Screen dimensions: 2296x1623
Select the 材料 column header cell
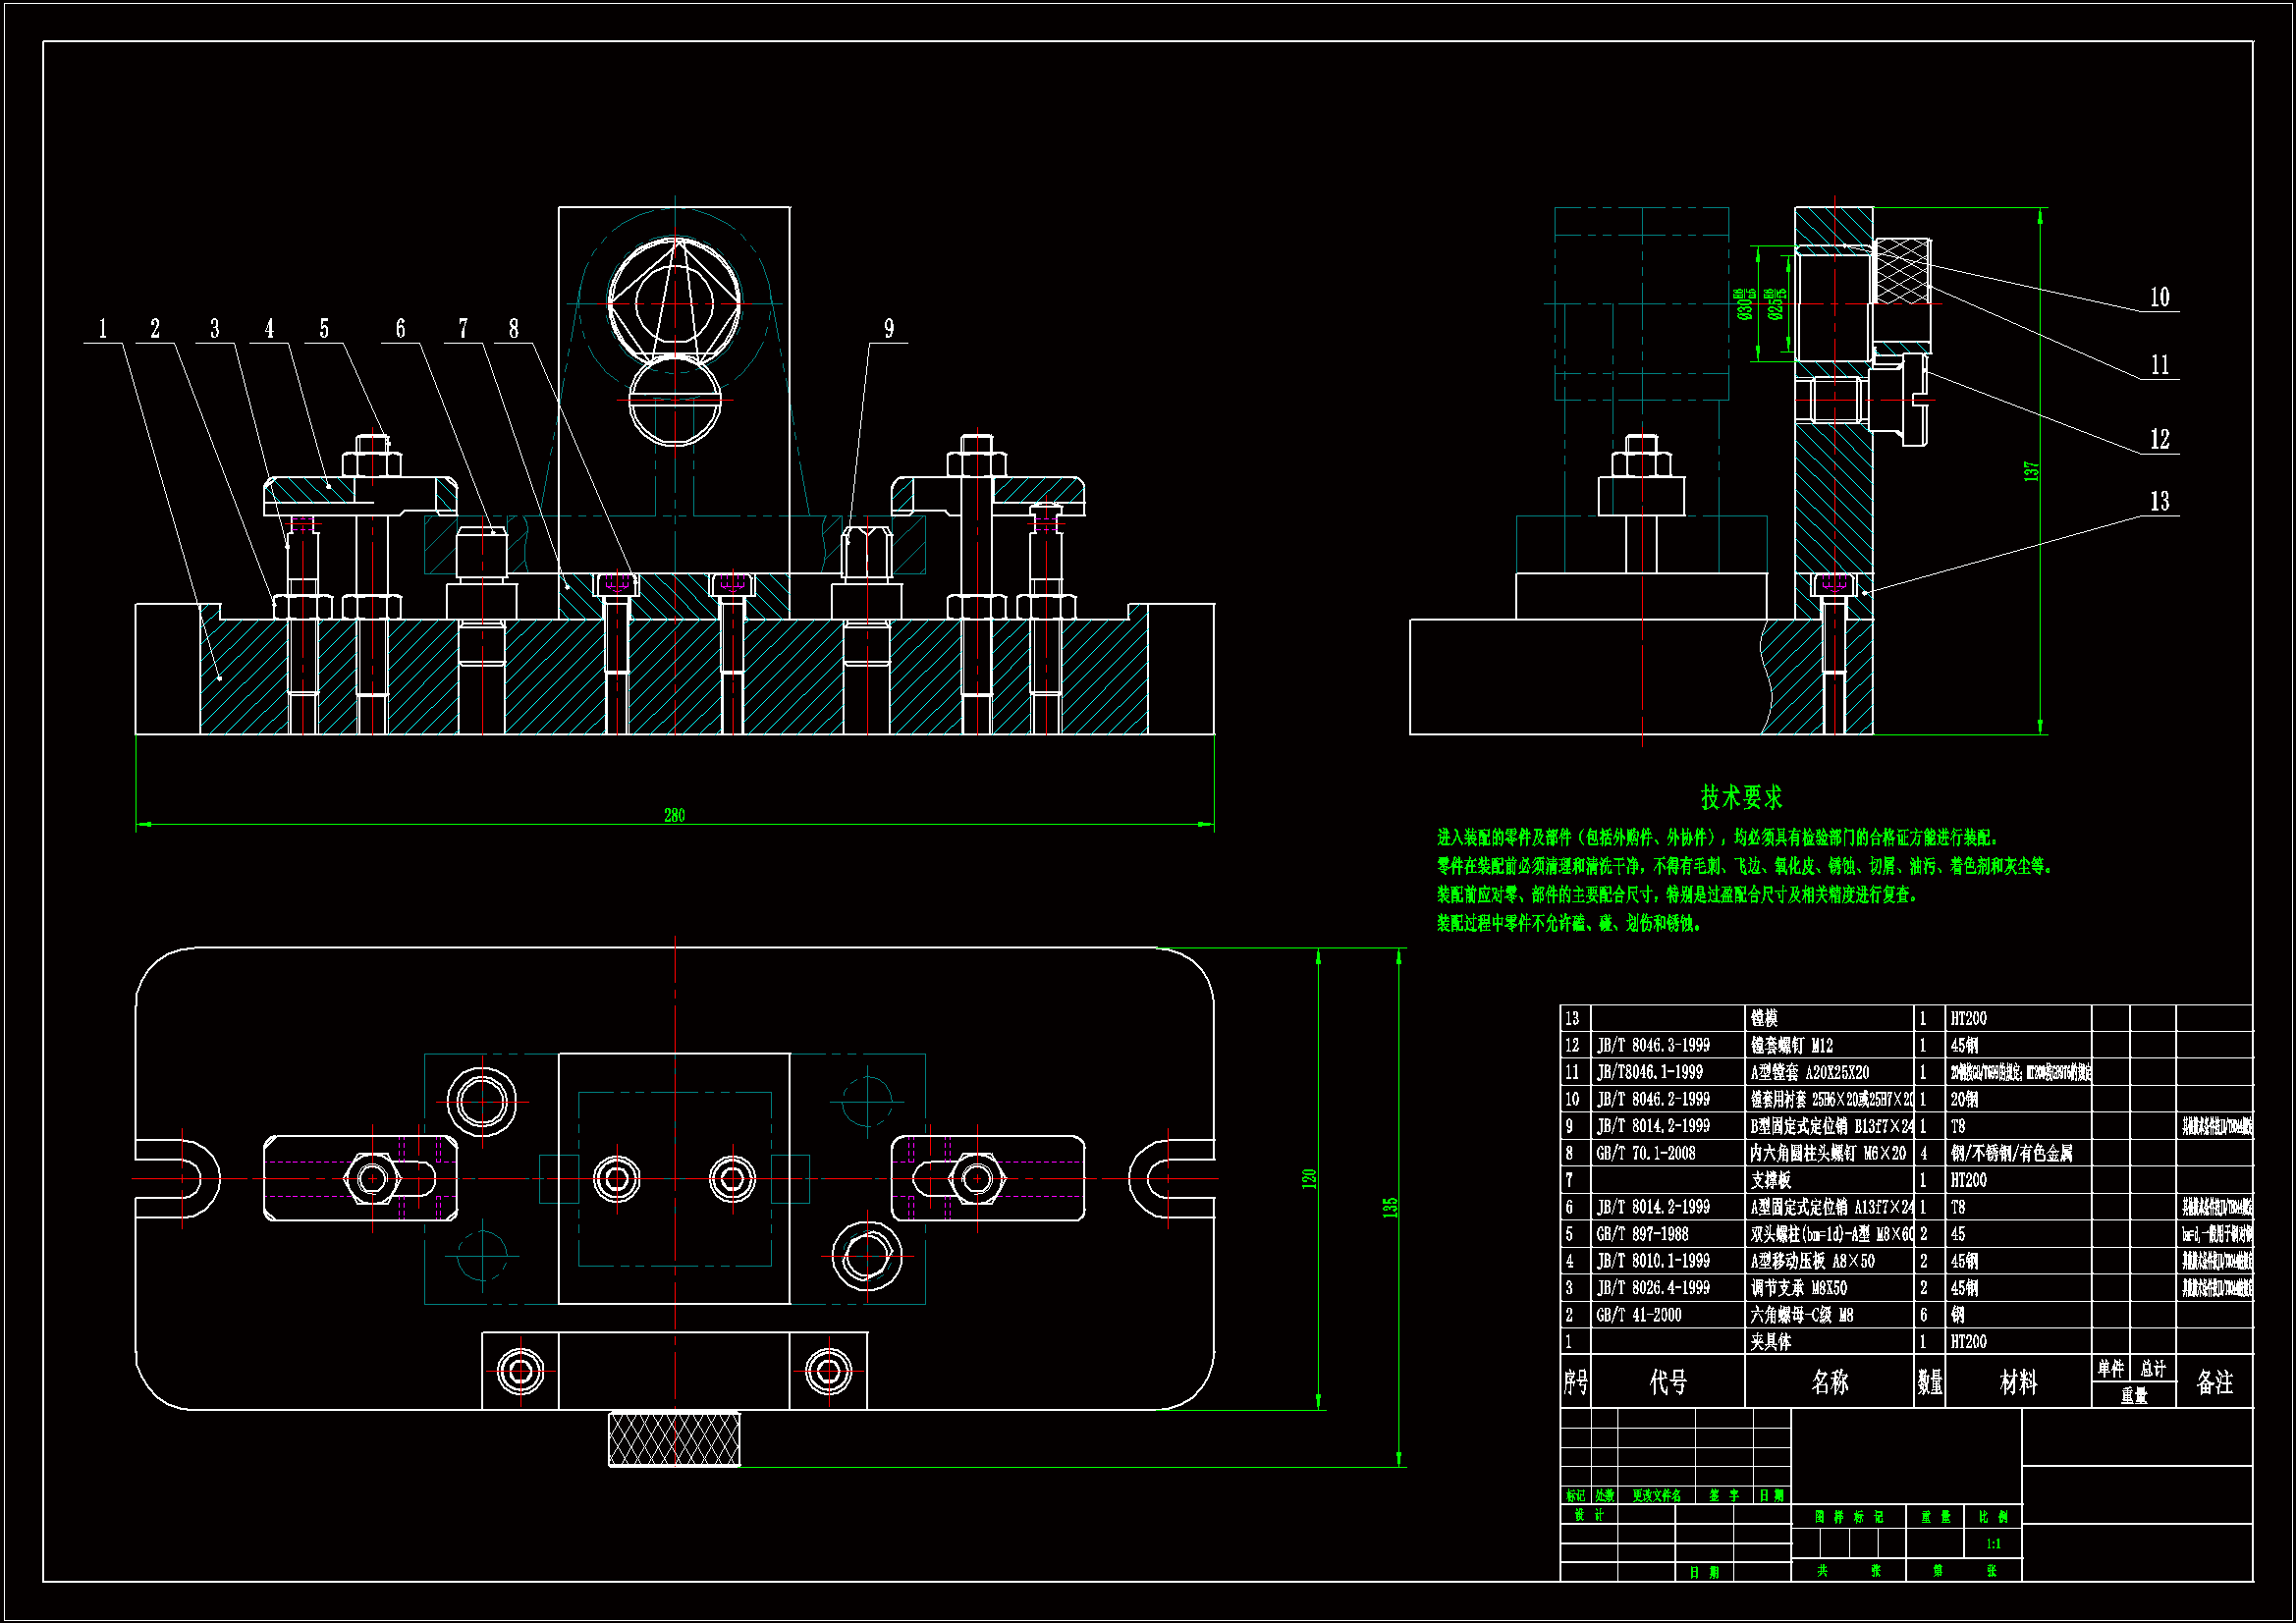[2017, 1382]
